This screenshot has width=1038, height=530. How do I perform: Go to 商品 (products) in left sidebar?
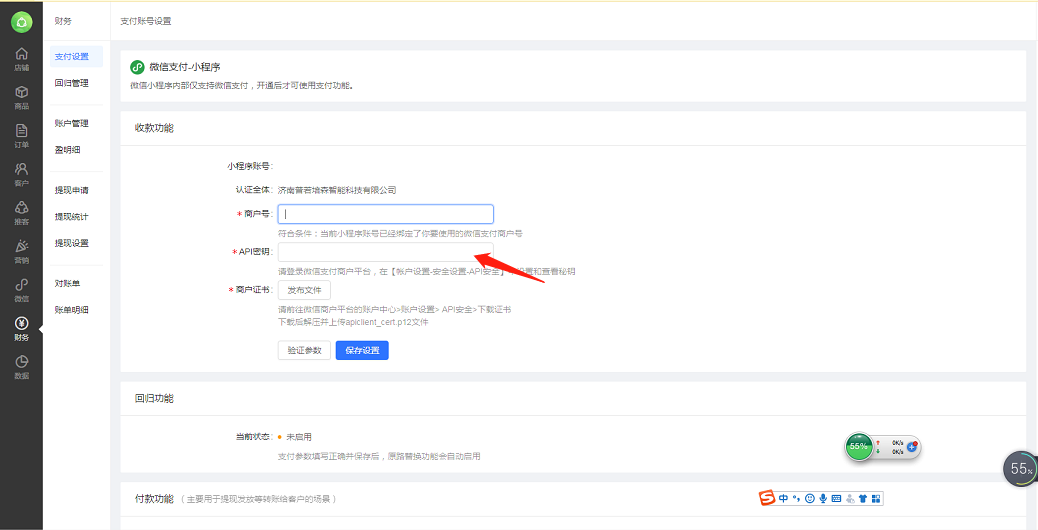pyautogui.click(x=21, y=97)
